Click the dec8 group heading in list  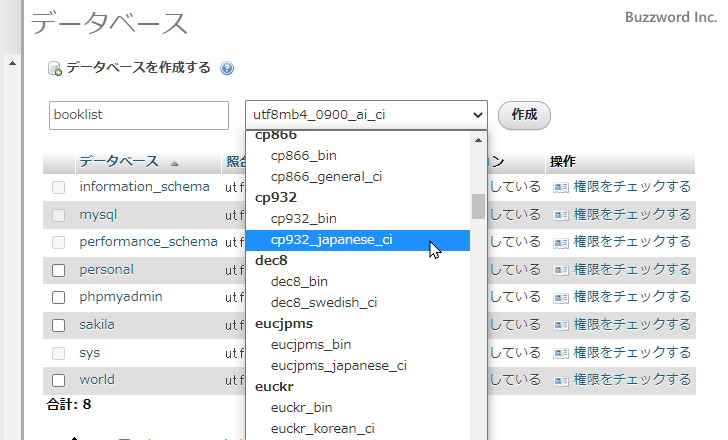pos(271,261)
